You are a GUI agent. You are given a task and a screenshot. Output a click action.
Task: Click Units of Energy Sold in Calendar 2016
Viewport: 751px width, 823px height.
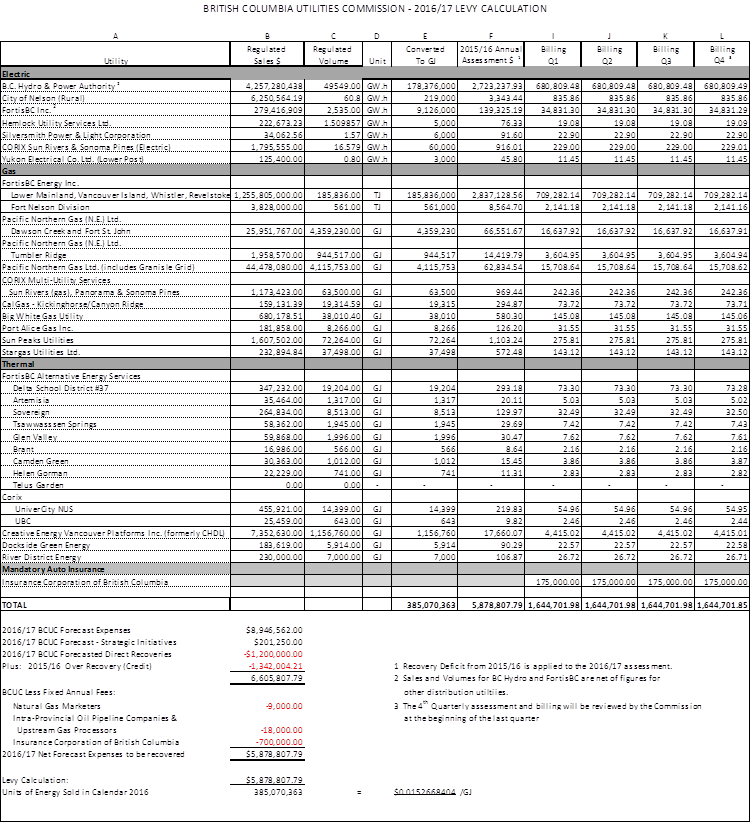pyautogui.click(x=75, y=792)
